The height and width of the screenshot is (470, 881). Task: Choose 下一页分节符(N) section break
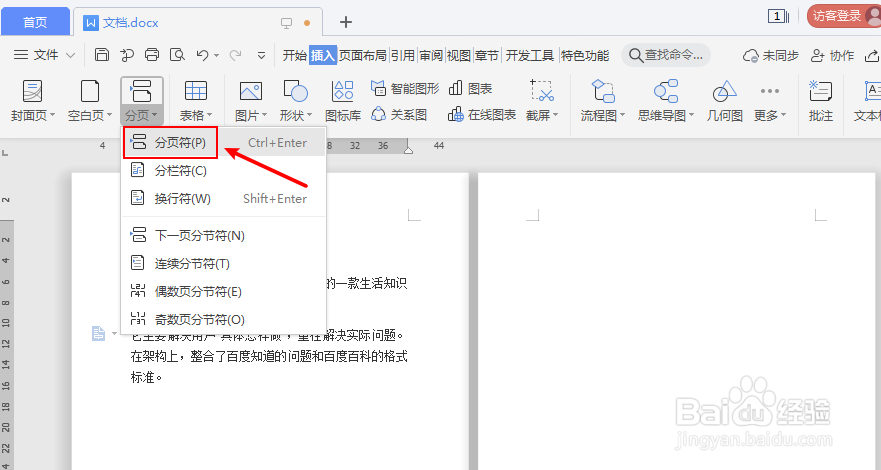(x=224, y=235)
